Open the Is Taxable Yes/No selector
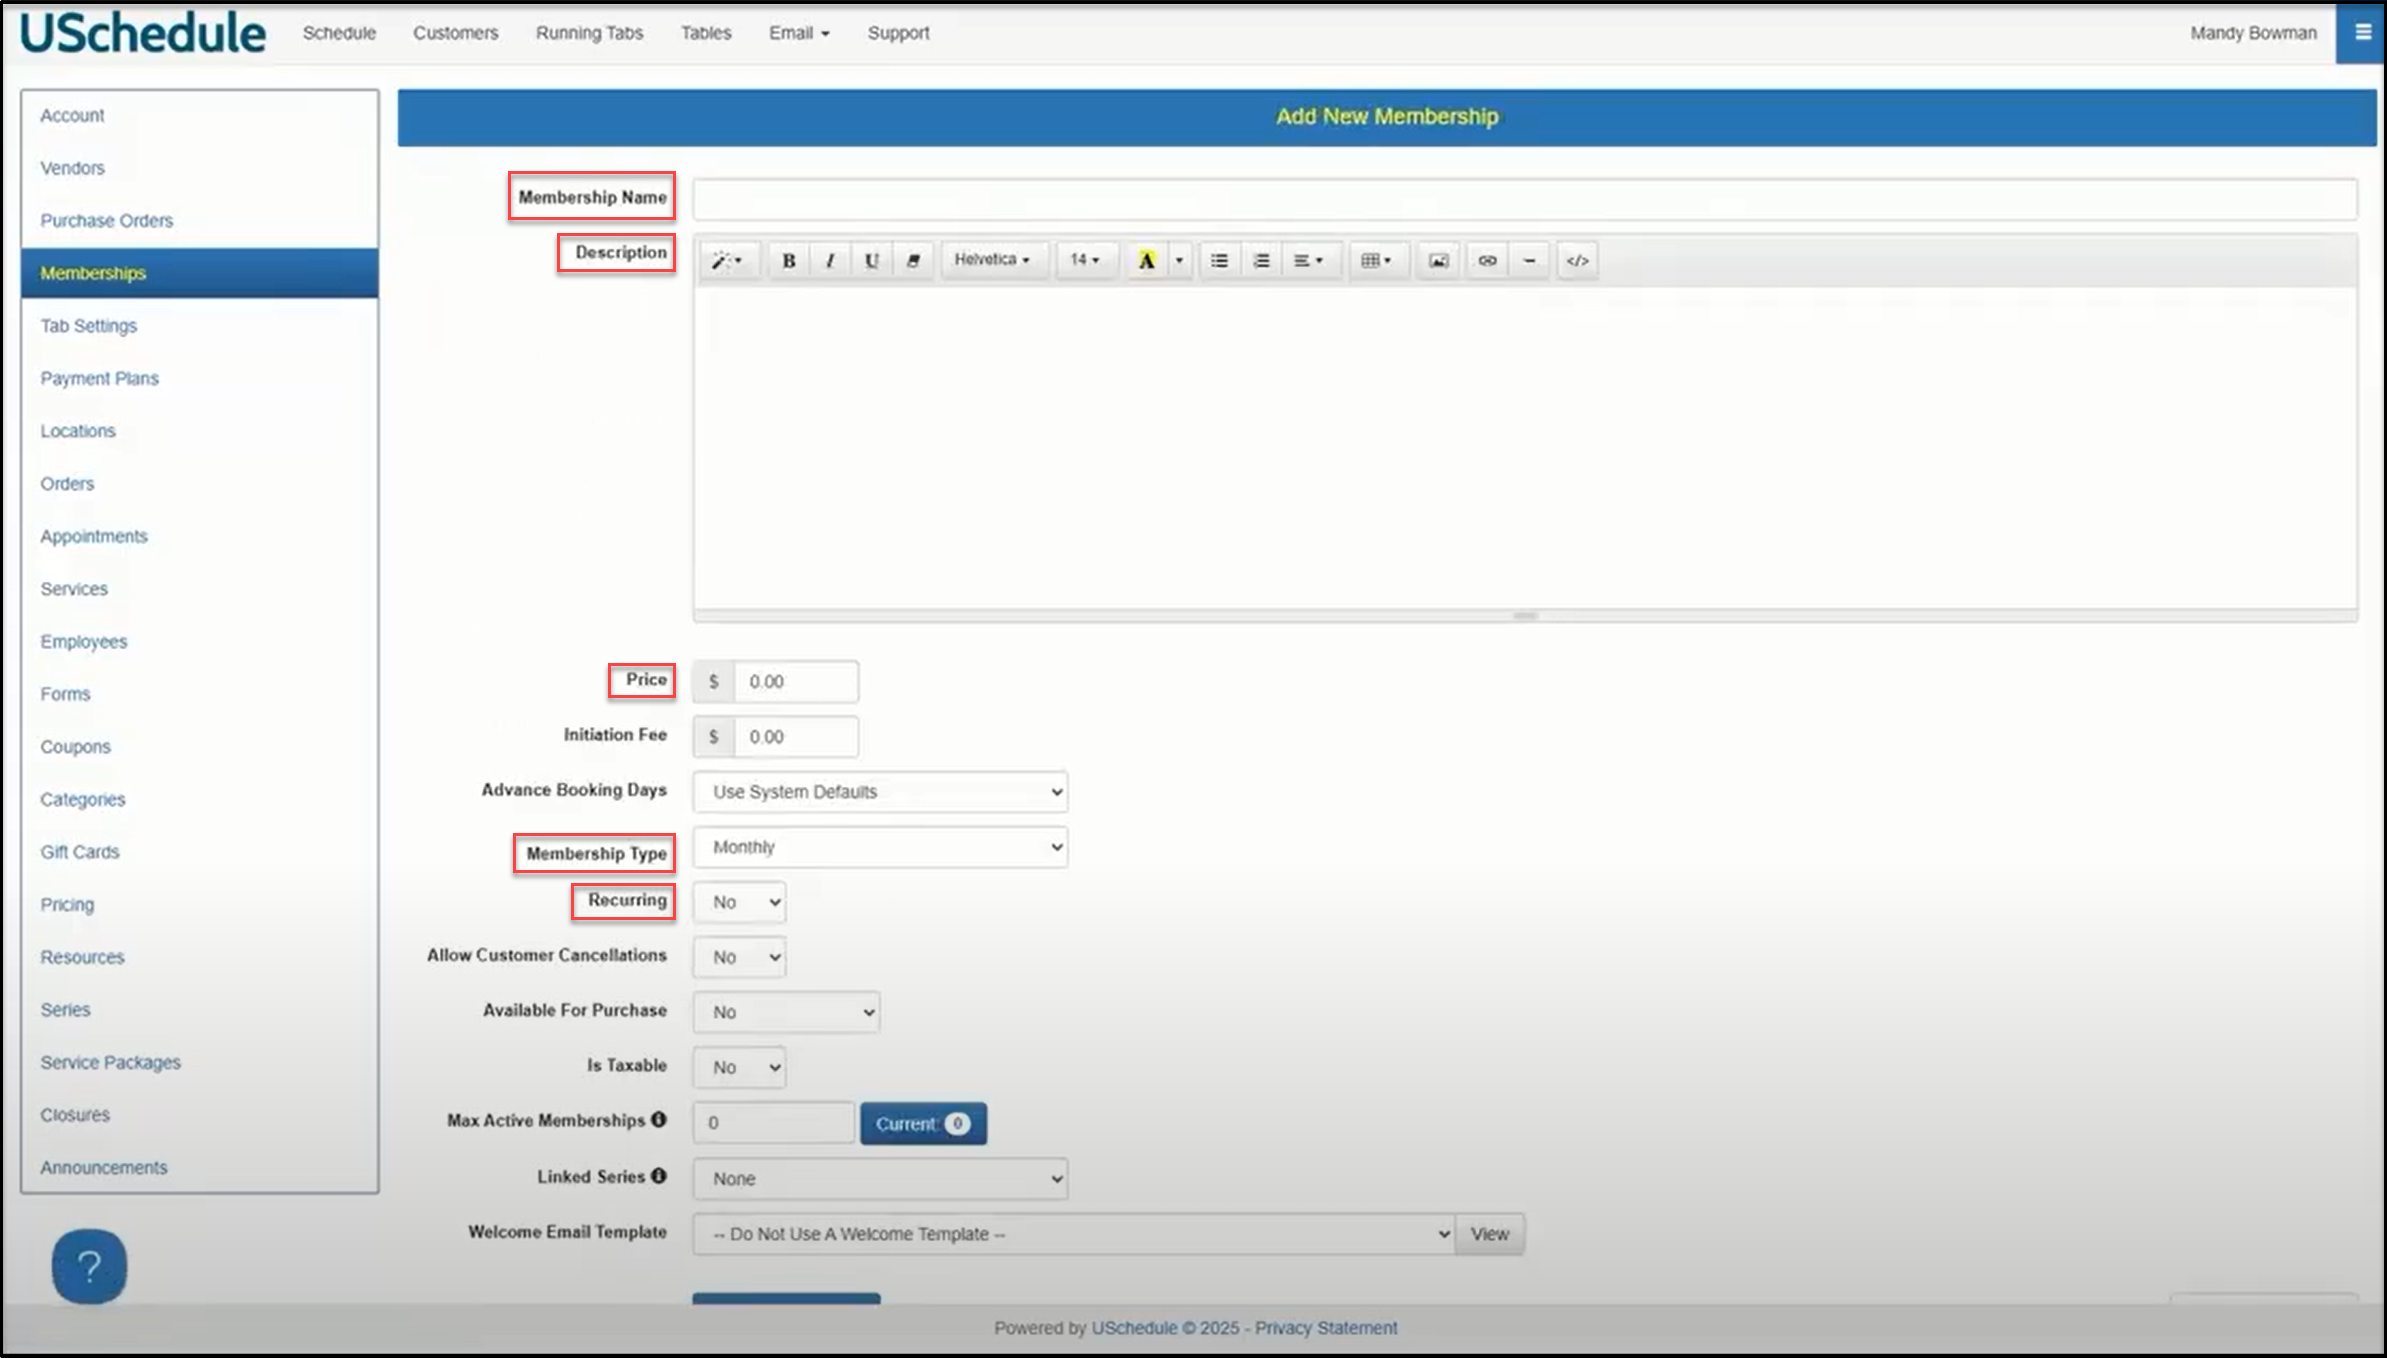The height and width of the screenshot is (1358, 2387). (x=740, y=1067)
